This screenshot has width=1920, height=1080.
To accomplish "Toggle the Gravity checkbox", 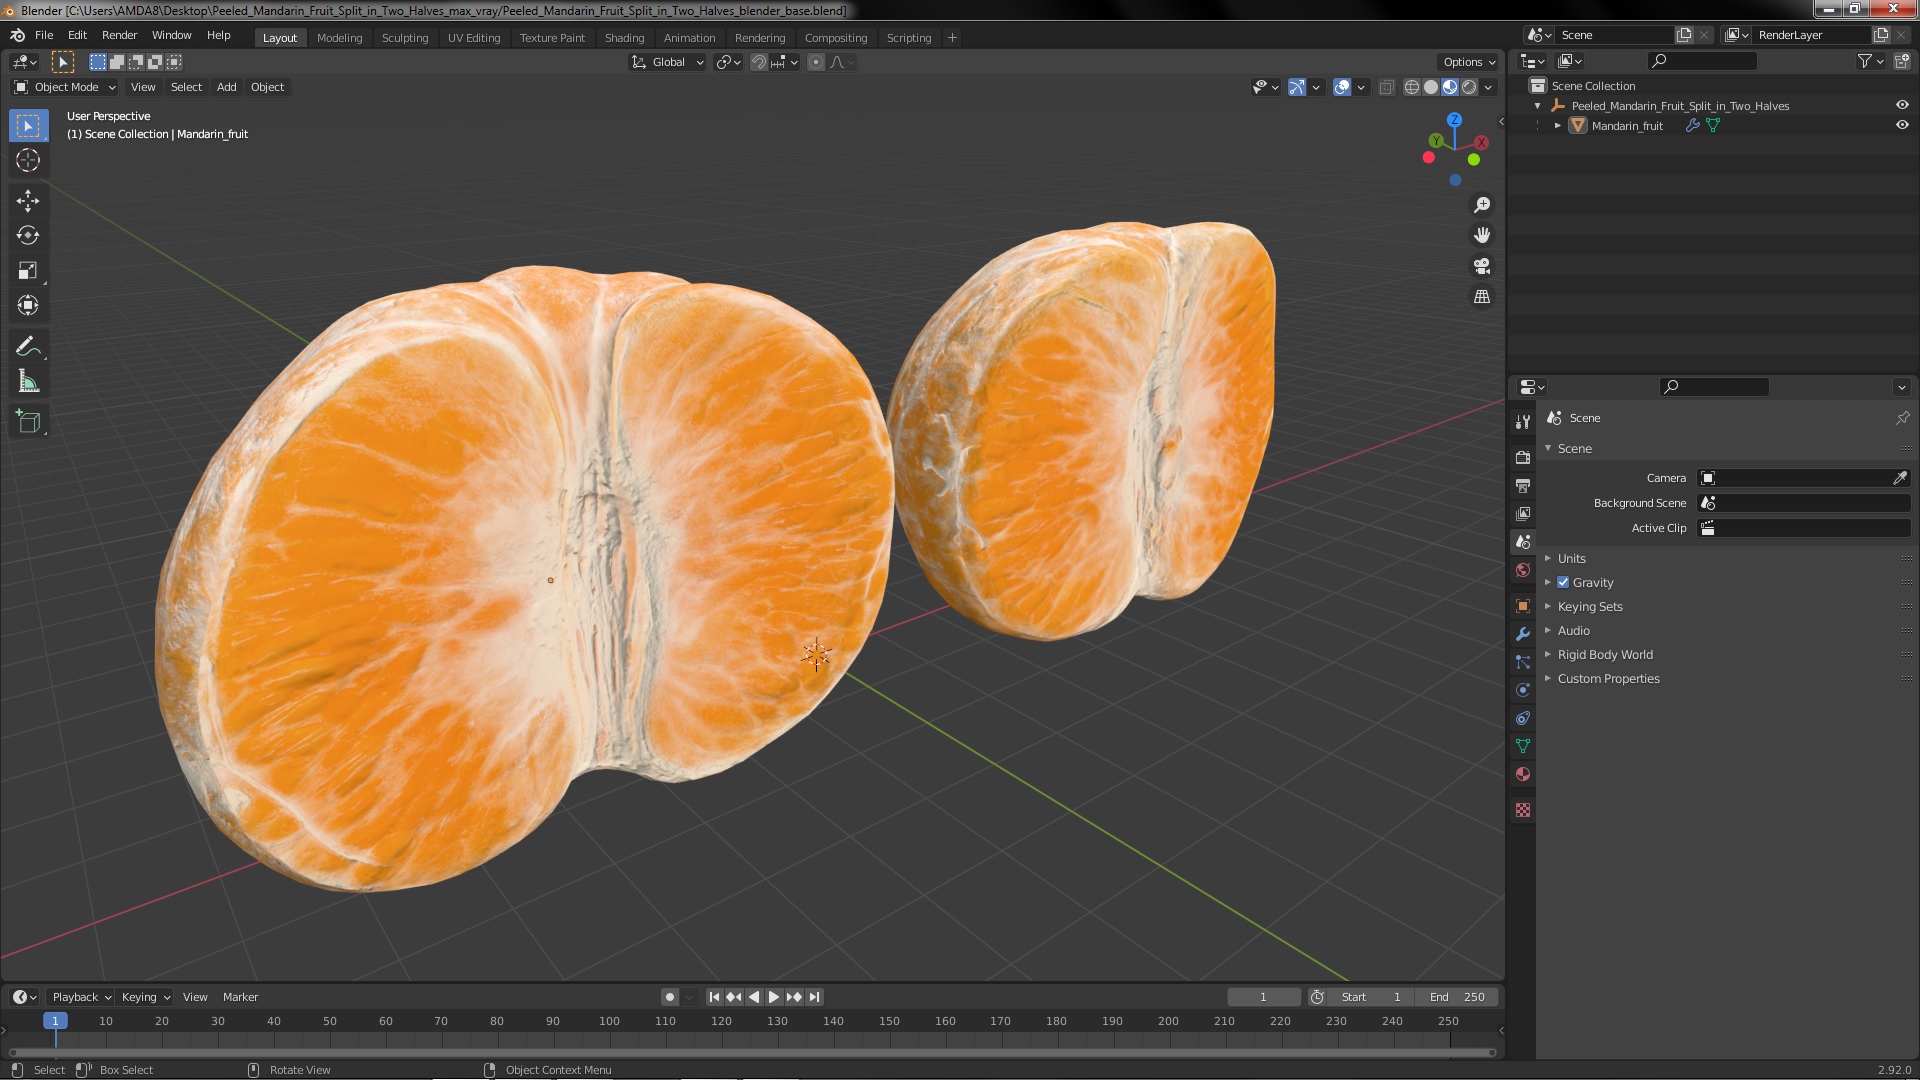I will [x=1563, y=583].
